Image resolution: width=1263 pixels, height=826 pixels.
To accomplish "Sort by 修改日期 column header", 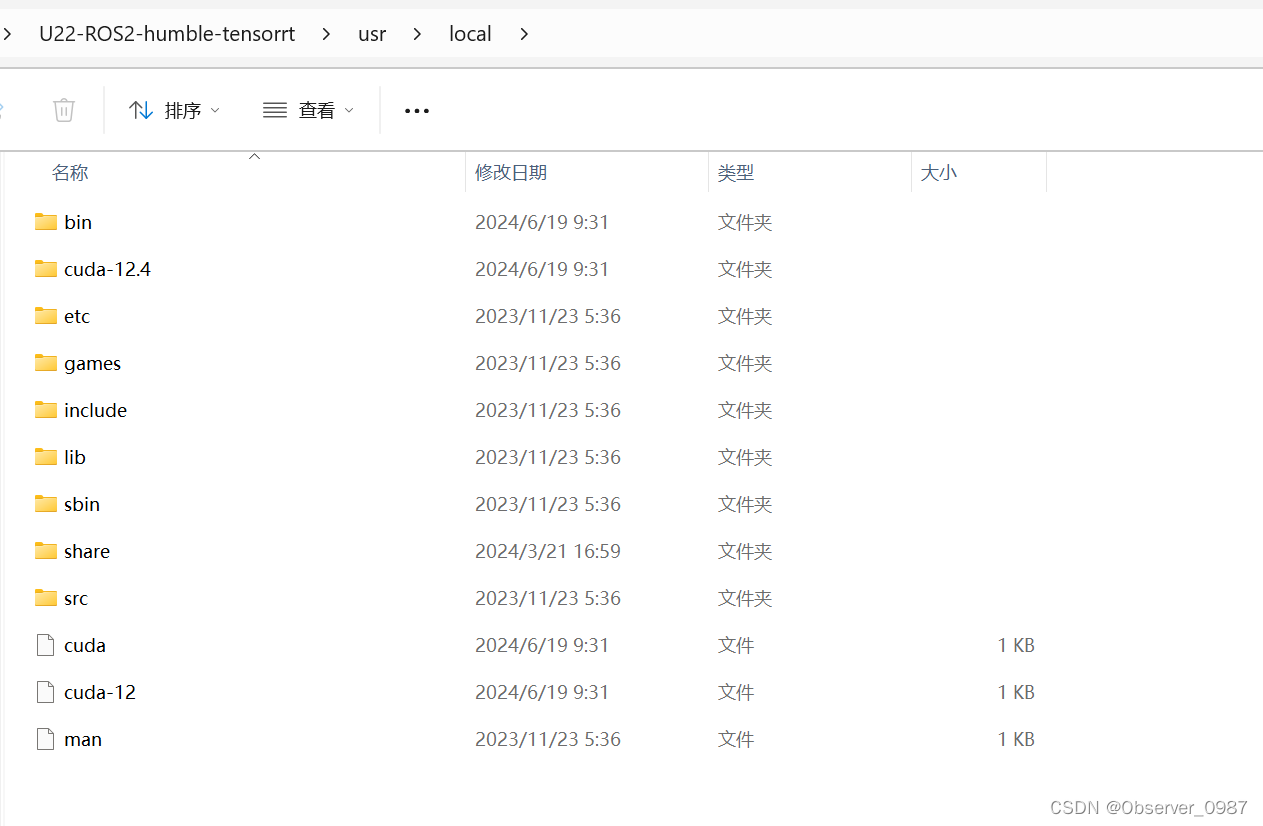I will (x=511, y=172).
